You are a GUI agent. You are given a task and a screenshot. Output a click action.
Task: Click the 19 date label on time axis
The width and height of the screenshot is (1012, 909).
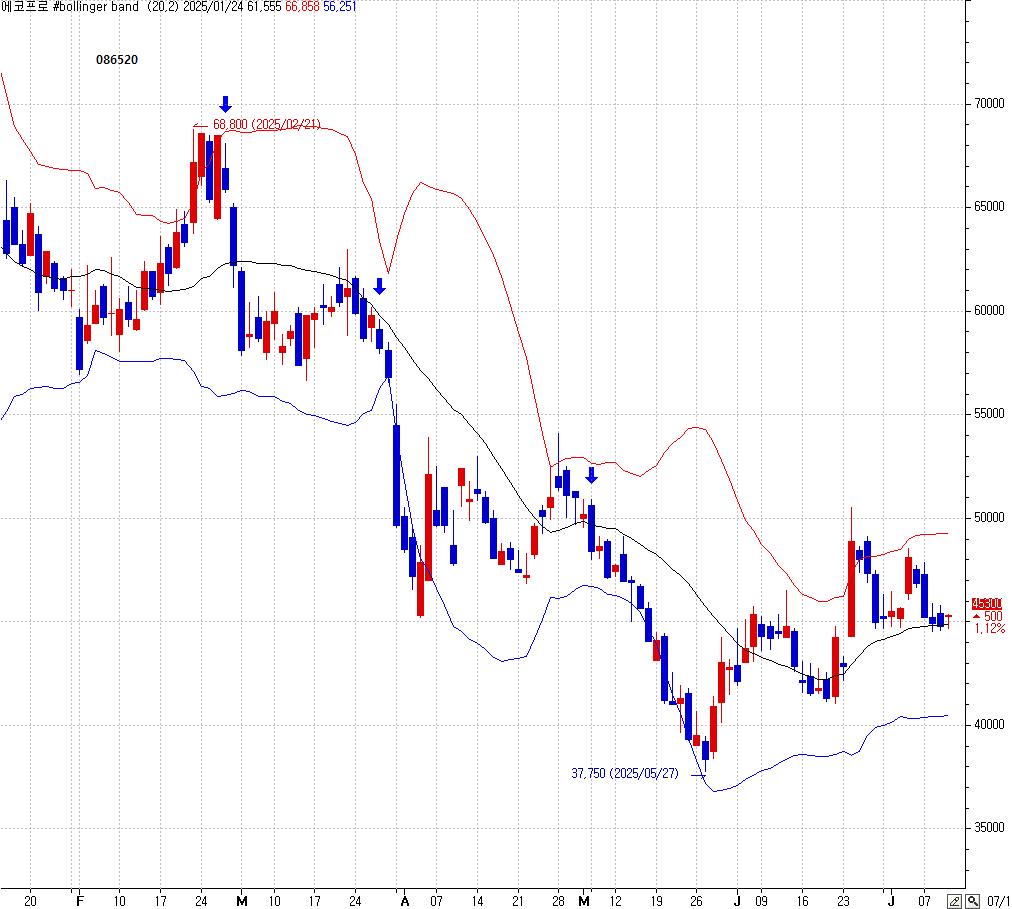[x=656, y=901]
